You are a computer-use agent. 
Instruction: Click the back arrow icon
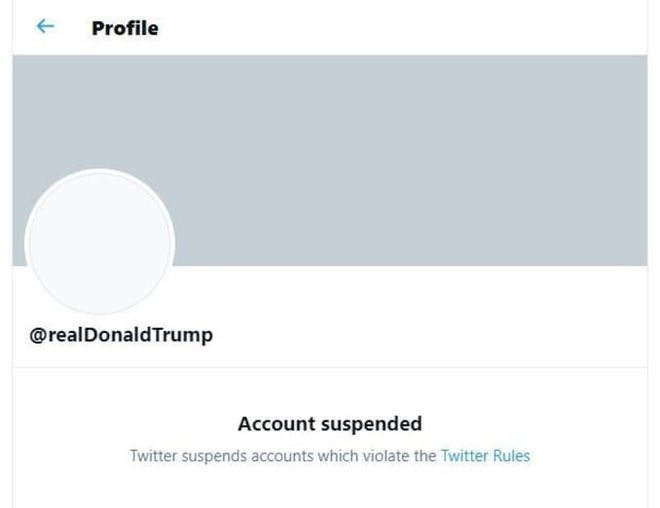coord(45,27)
